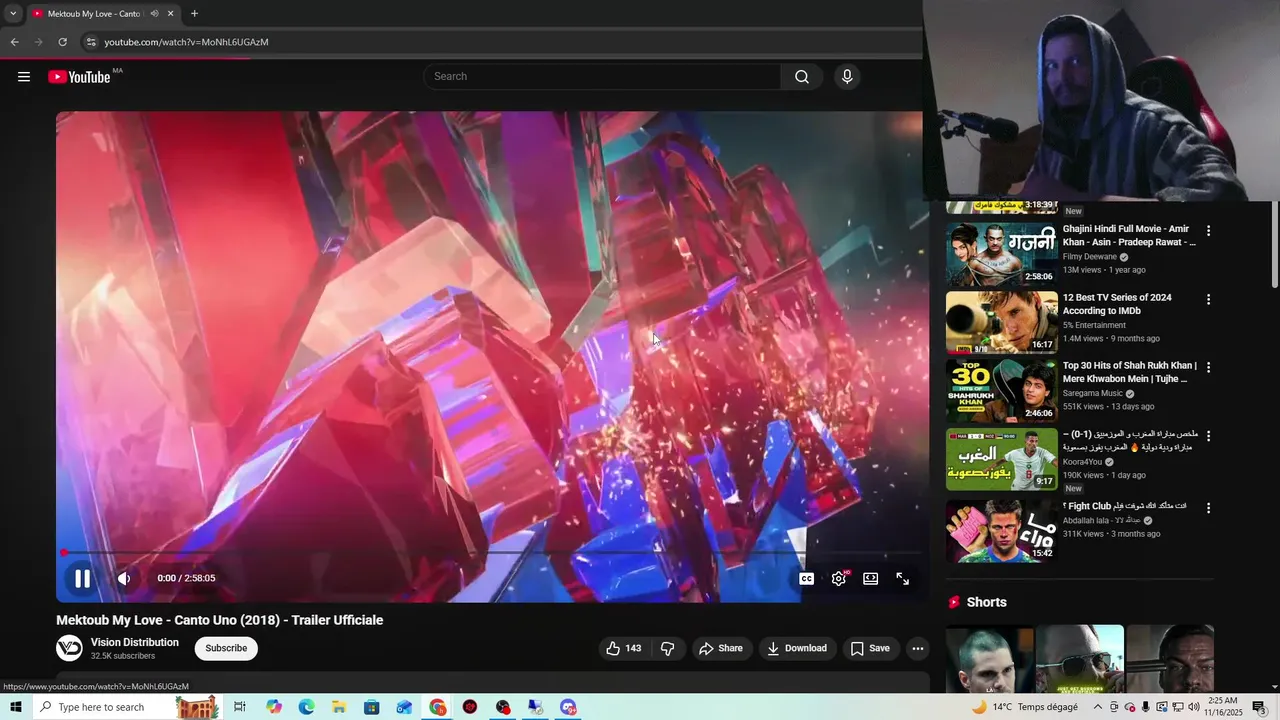Screen dimensions: 1280x720
Task: Subscribe to Vision Distribution channel
Action: 226,648
